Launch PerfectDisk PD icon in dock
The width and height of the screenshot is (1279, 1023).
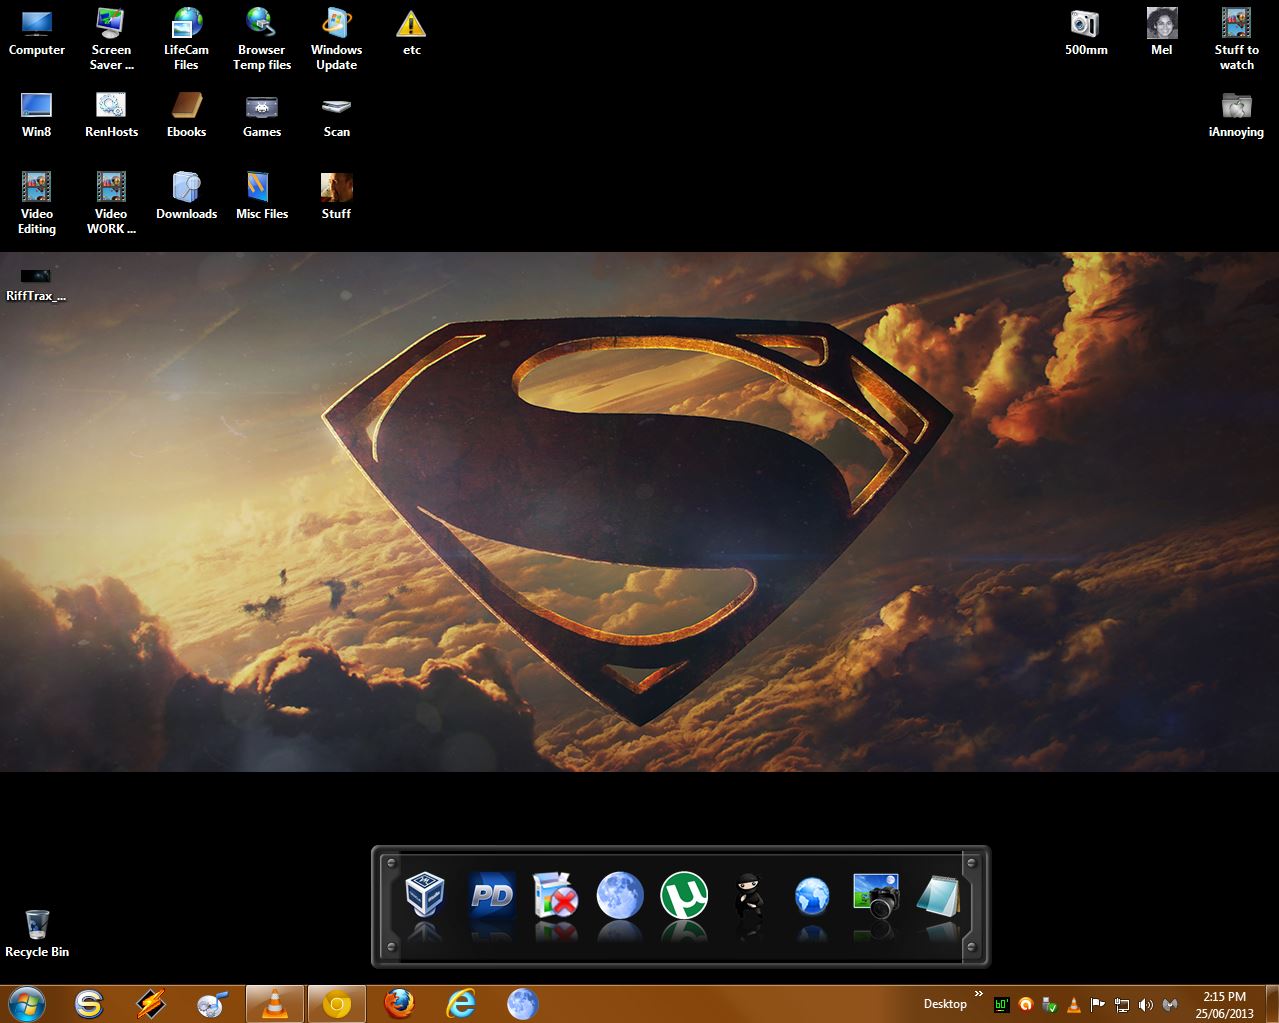pyautogui.click(x=491, y=895)
